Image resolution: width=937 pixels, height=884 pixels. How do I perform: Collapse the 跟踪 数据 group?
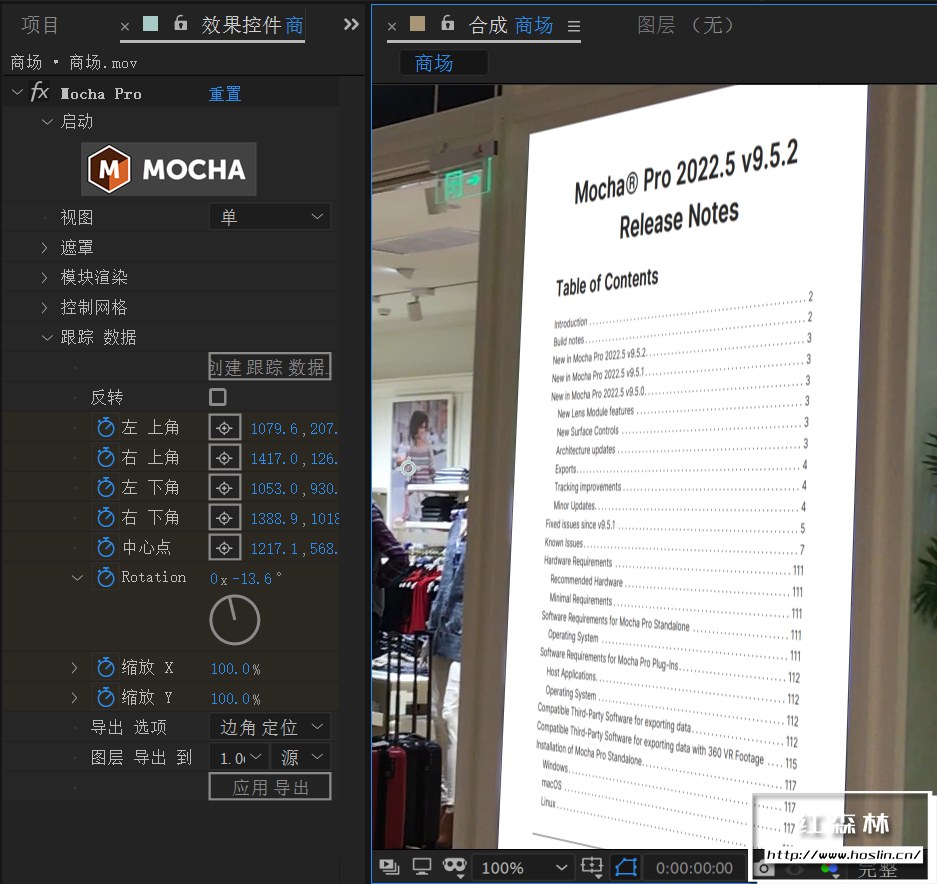click(x=47, y=338)
